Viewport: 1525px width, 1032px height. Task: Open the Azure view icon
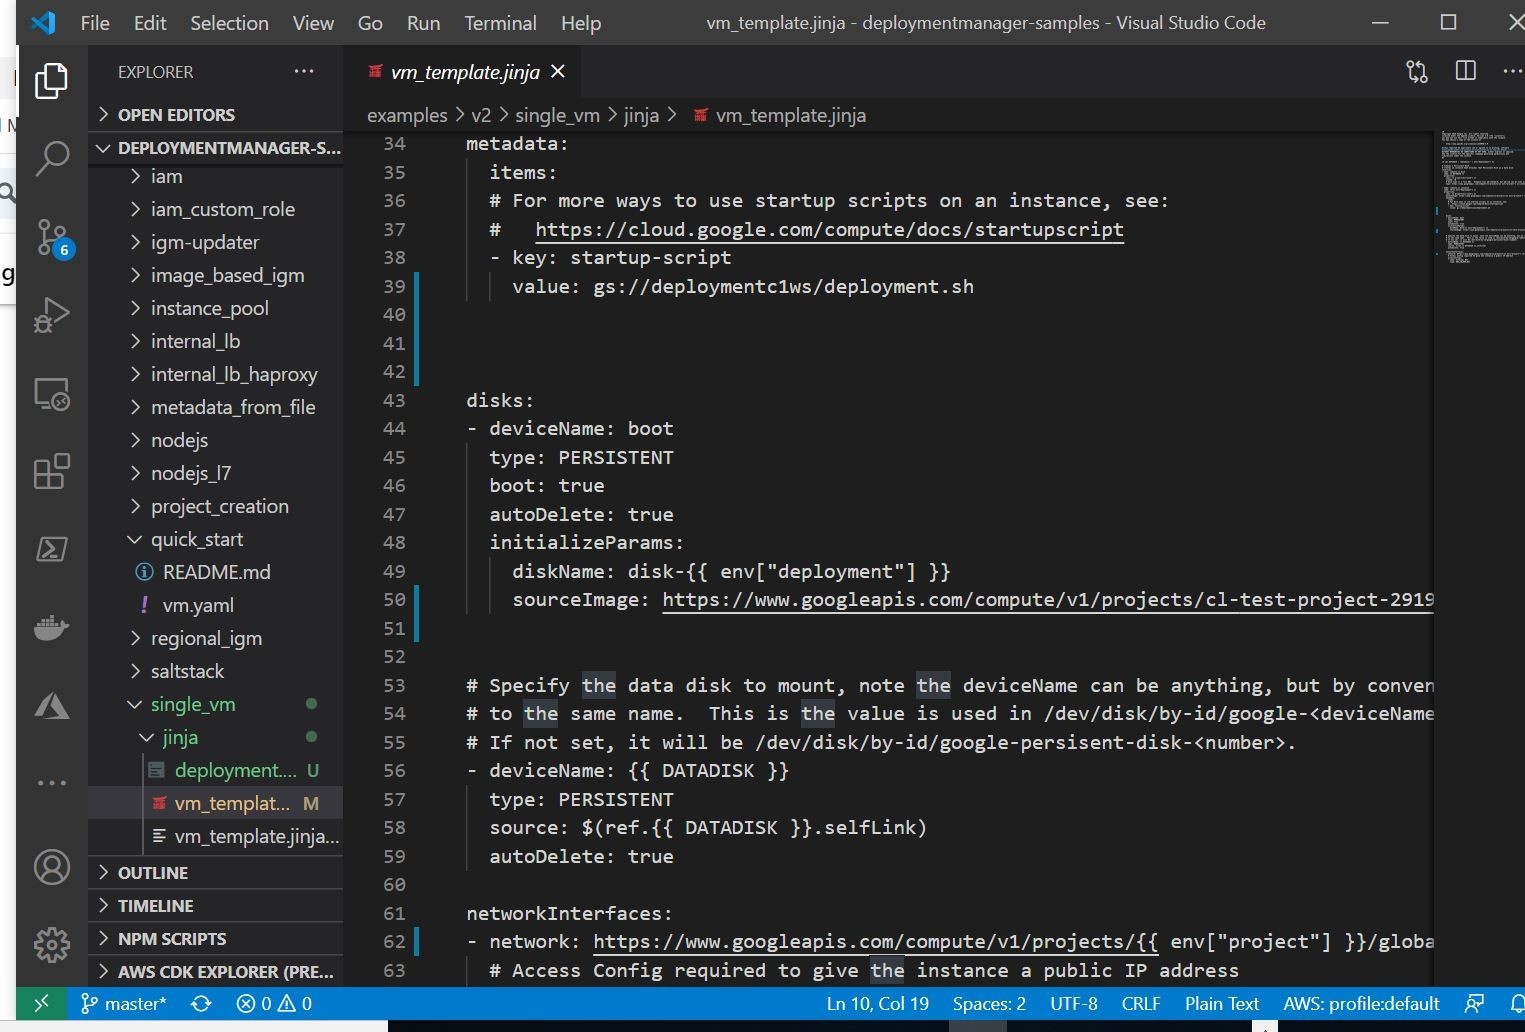pyautogui.click(x=52, y=706)
